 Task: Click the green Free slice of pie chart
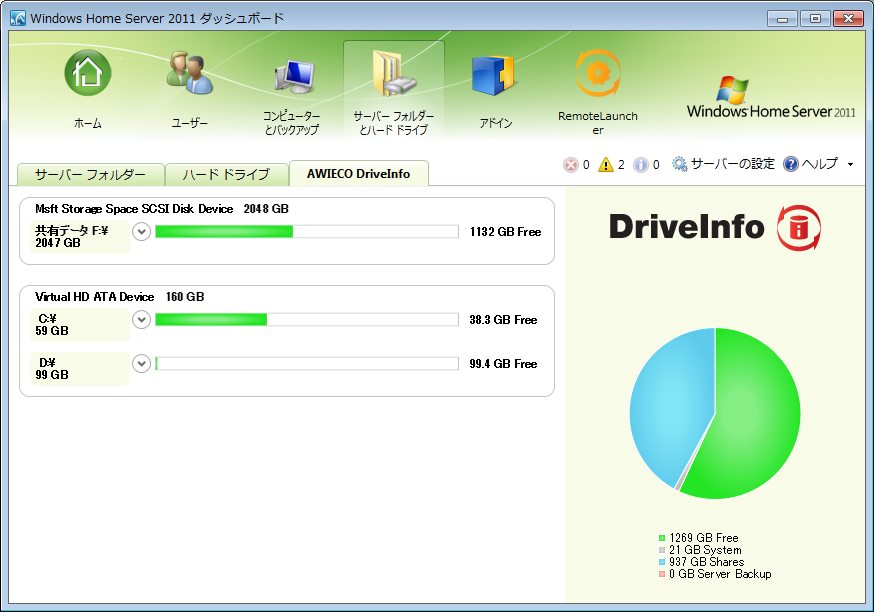click(x=755, y=410)
